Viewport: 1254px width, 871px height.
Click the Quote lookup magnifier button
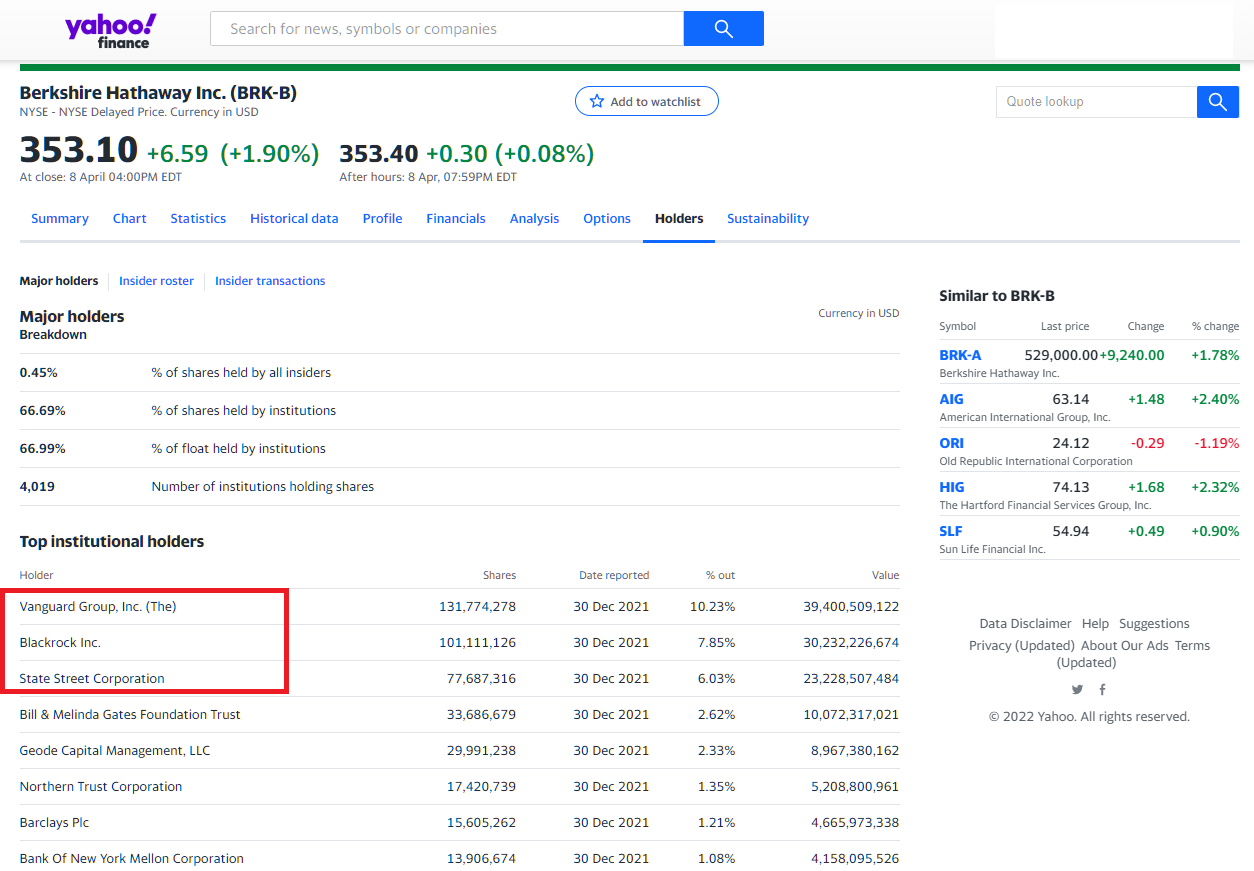pyautogui.click(x=1217, y=102)
